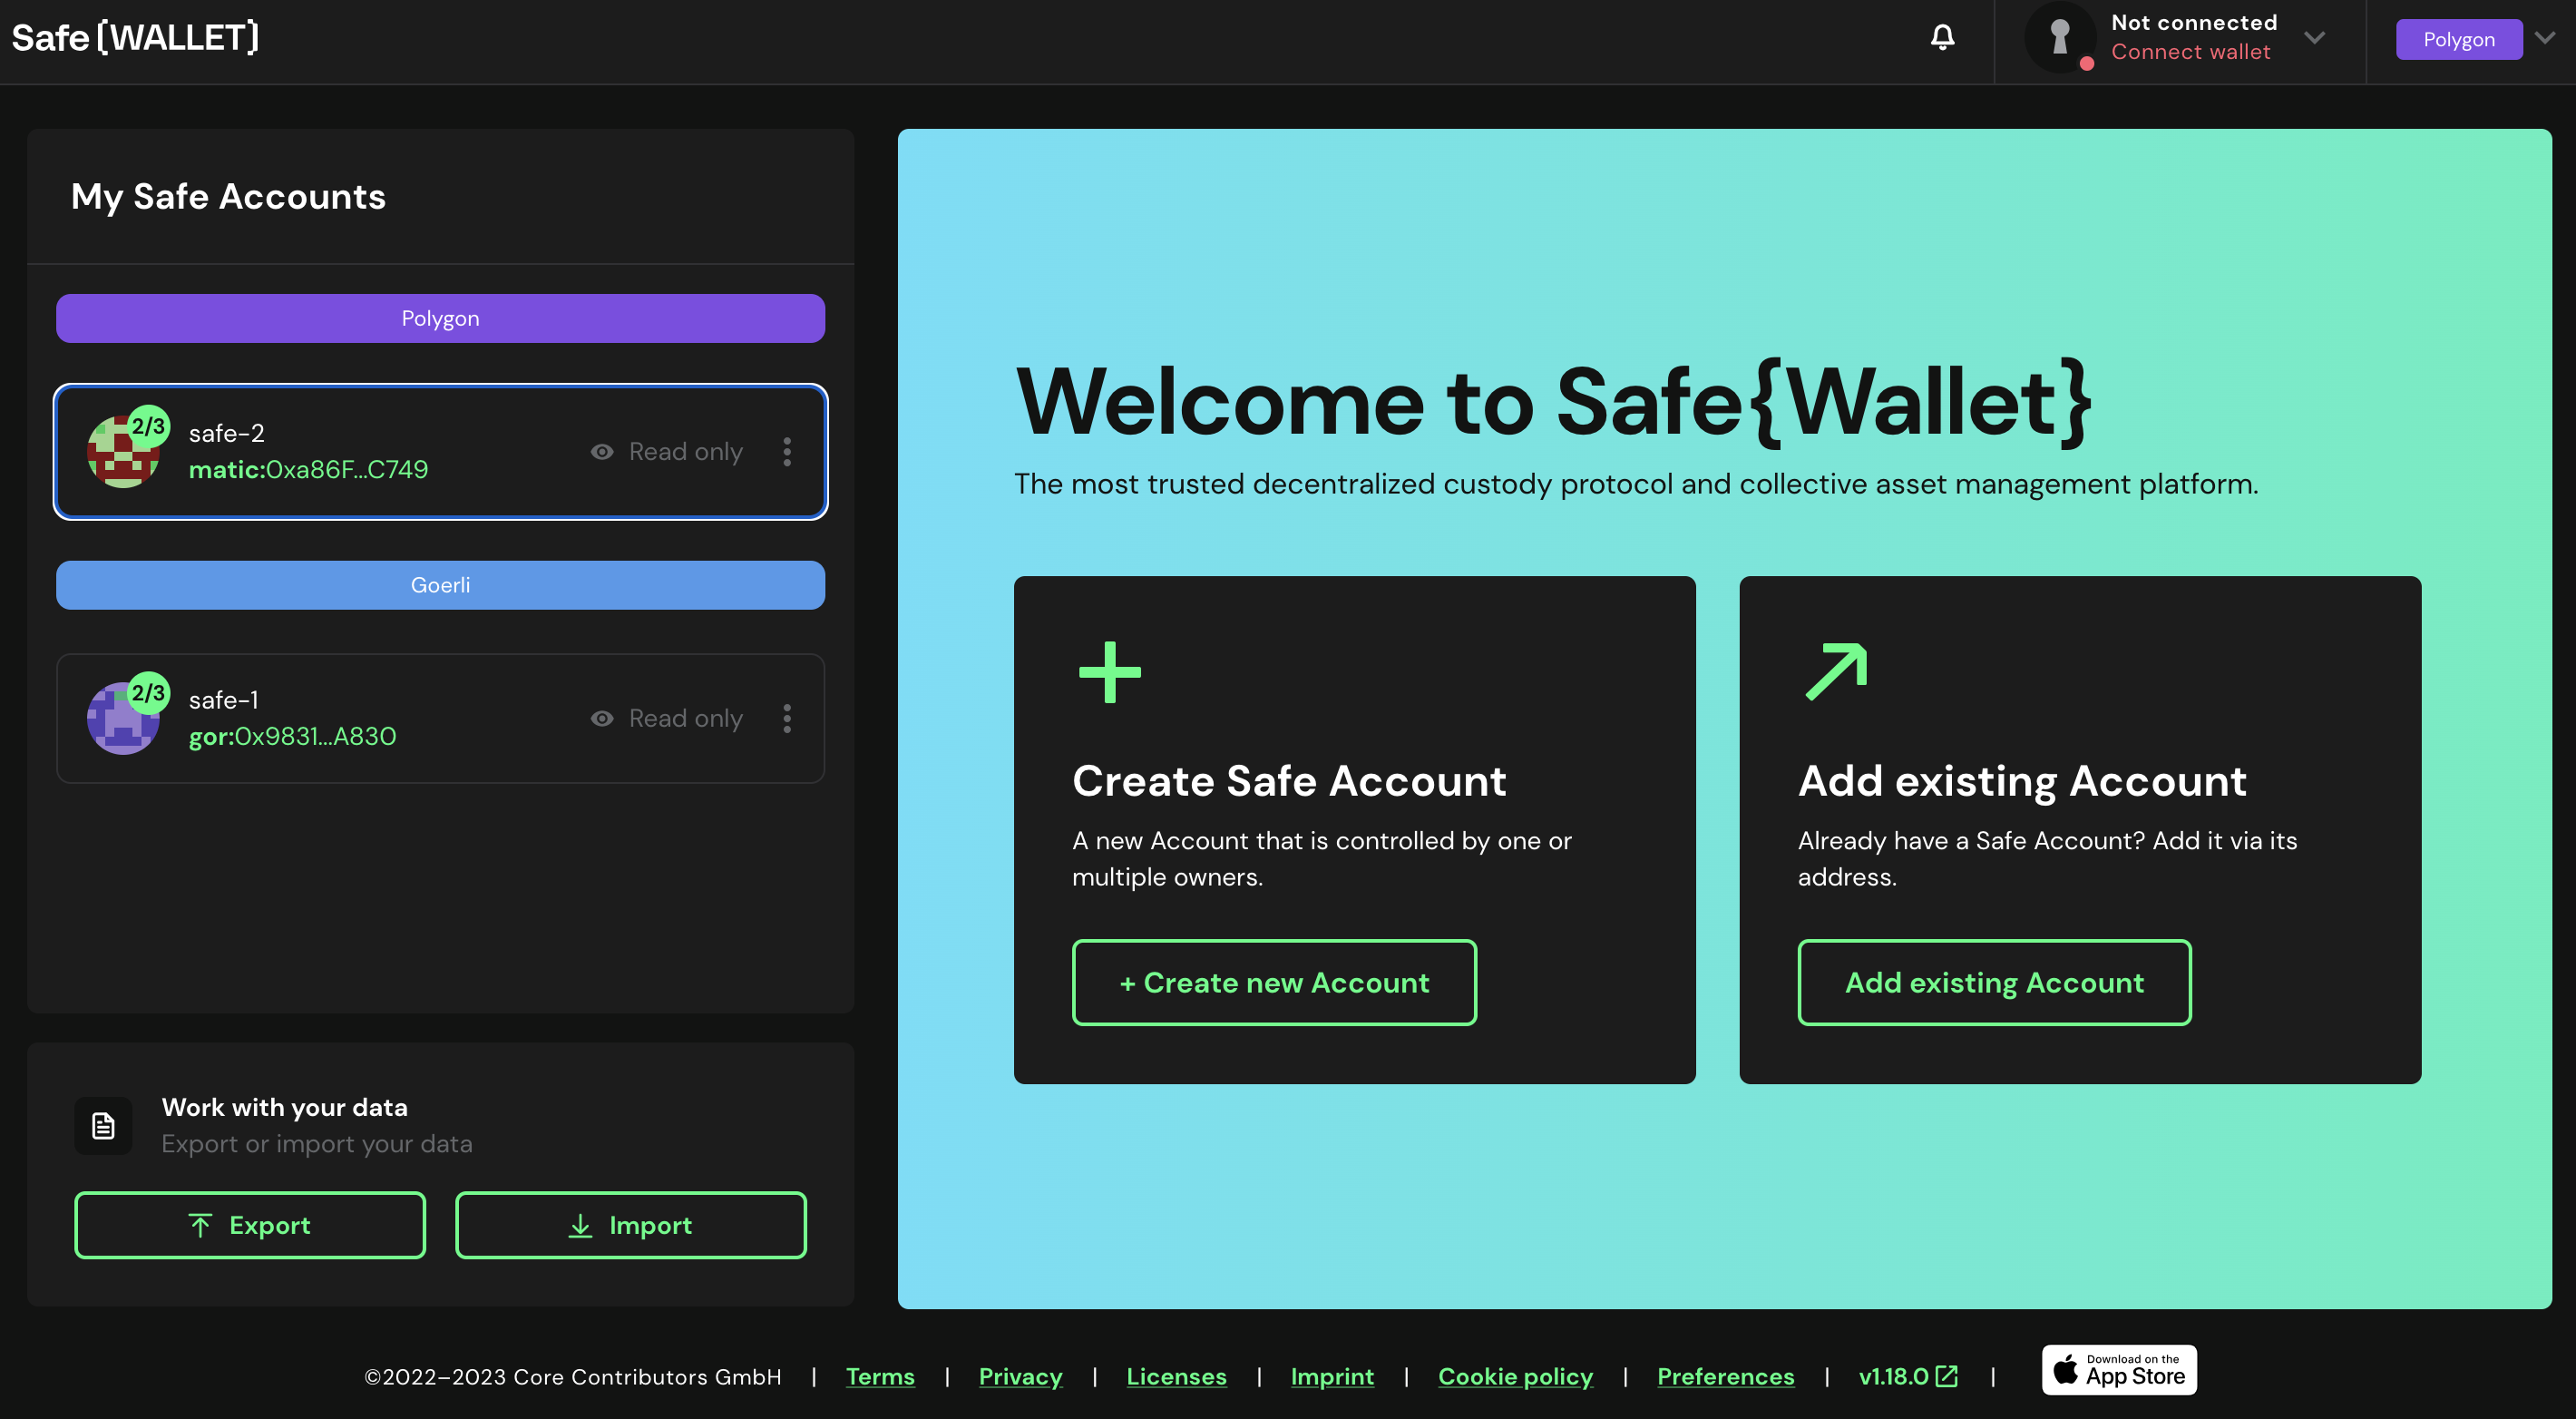Click Download on the App Store badge
Viewport: 2576px width, 1419px height.
[x=2119, y=1370]
